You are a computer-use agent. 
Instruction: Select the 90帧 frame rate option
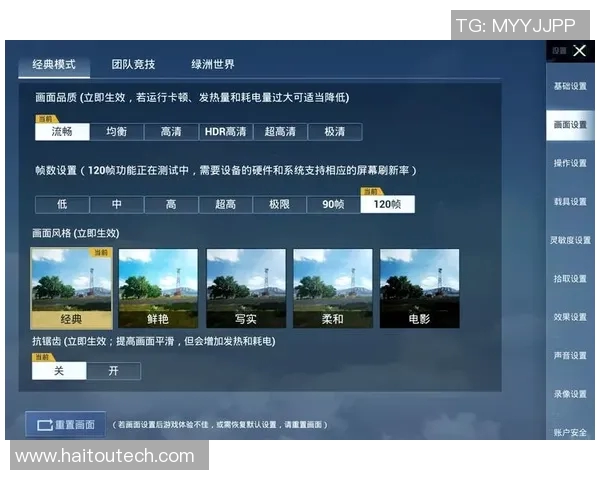click(333, 204)
